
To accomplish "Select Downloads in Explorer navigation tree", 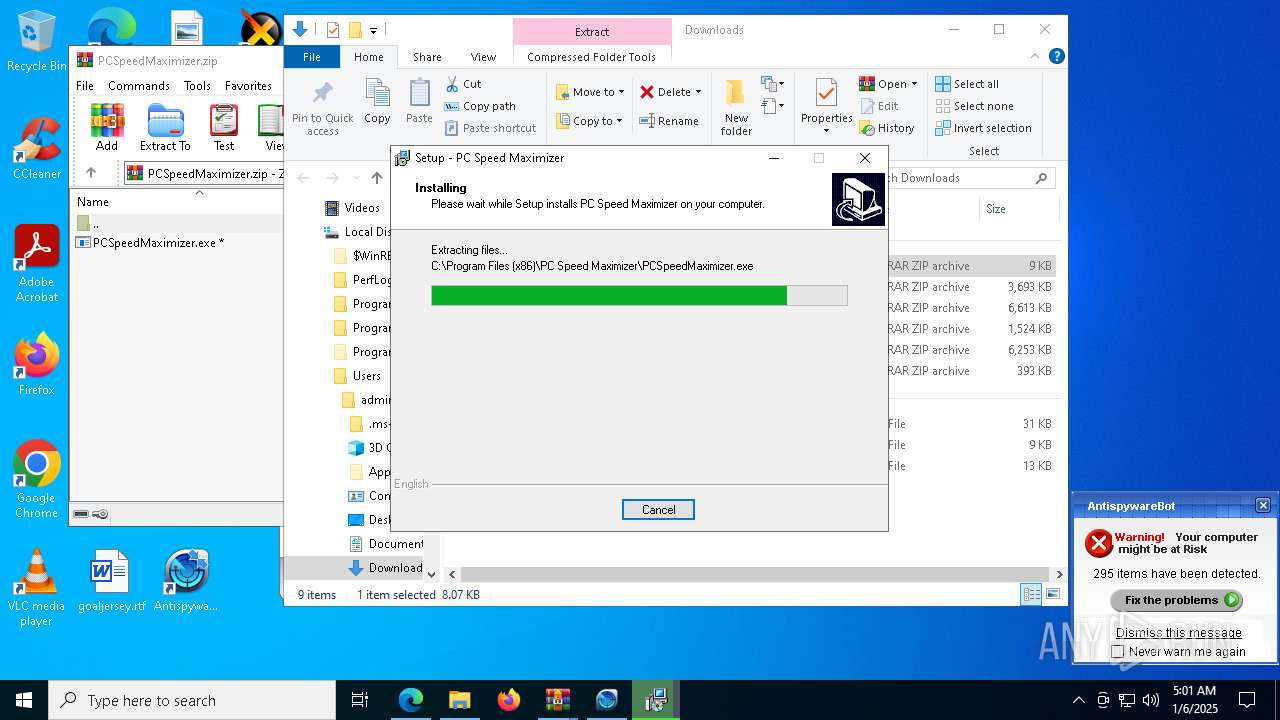I will 385,568.
